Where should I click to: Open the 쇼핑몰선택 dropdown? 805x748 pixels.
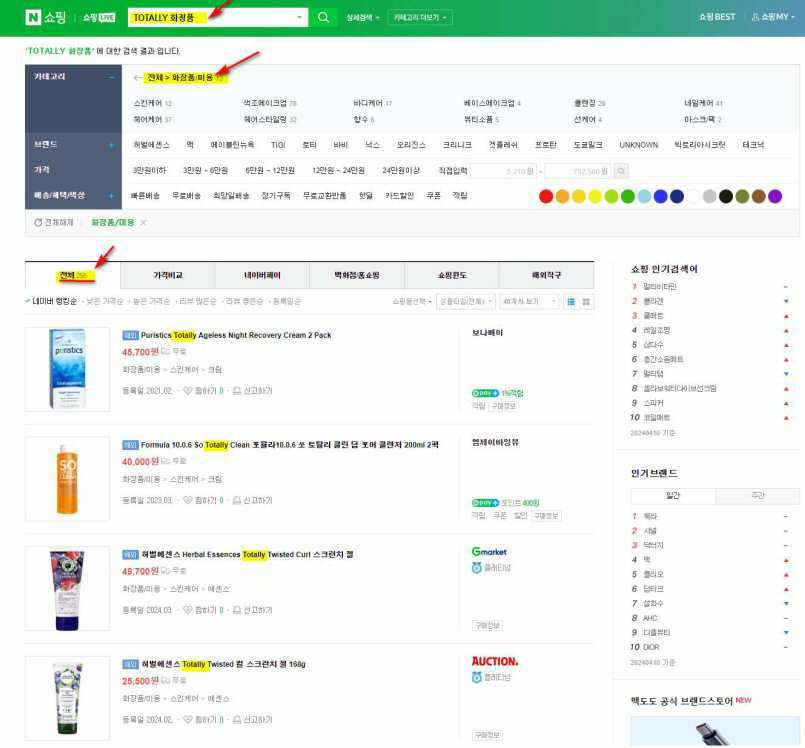click(x=412, y=301)
